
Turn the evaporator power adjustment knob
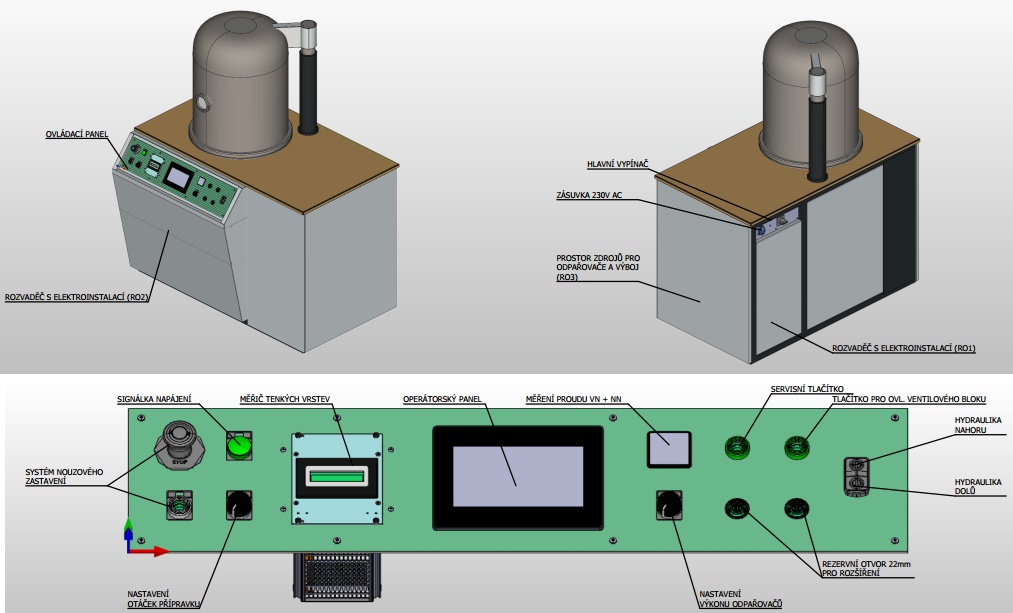(669, 505)
